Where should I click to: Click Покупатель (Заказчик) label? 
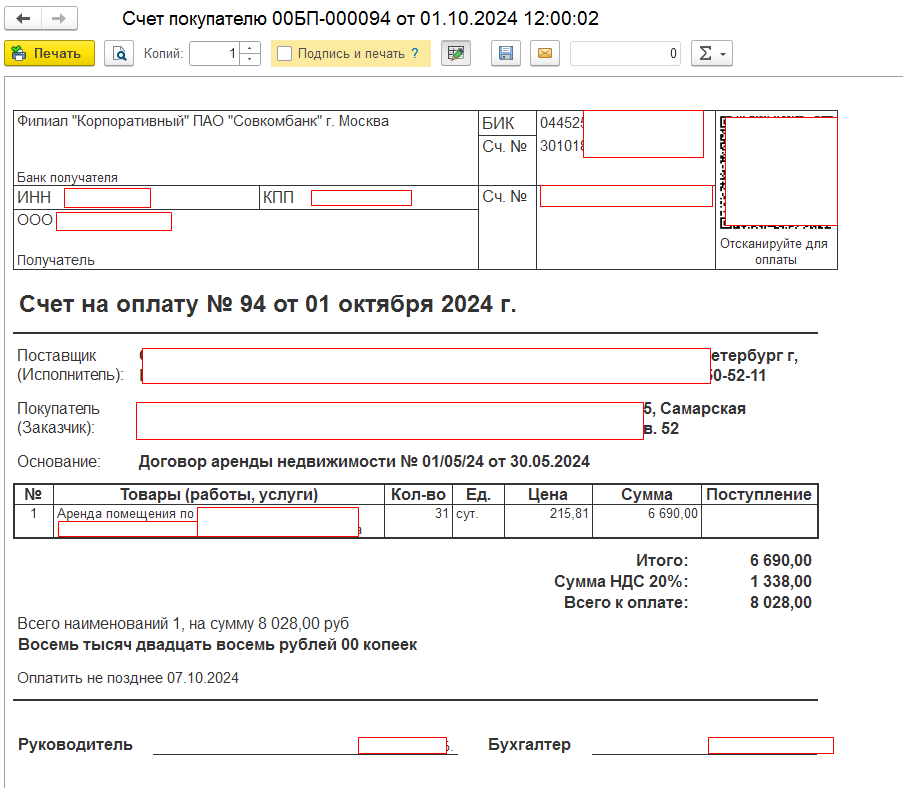(x=58, y=418)
